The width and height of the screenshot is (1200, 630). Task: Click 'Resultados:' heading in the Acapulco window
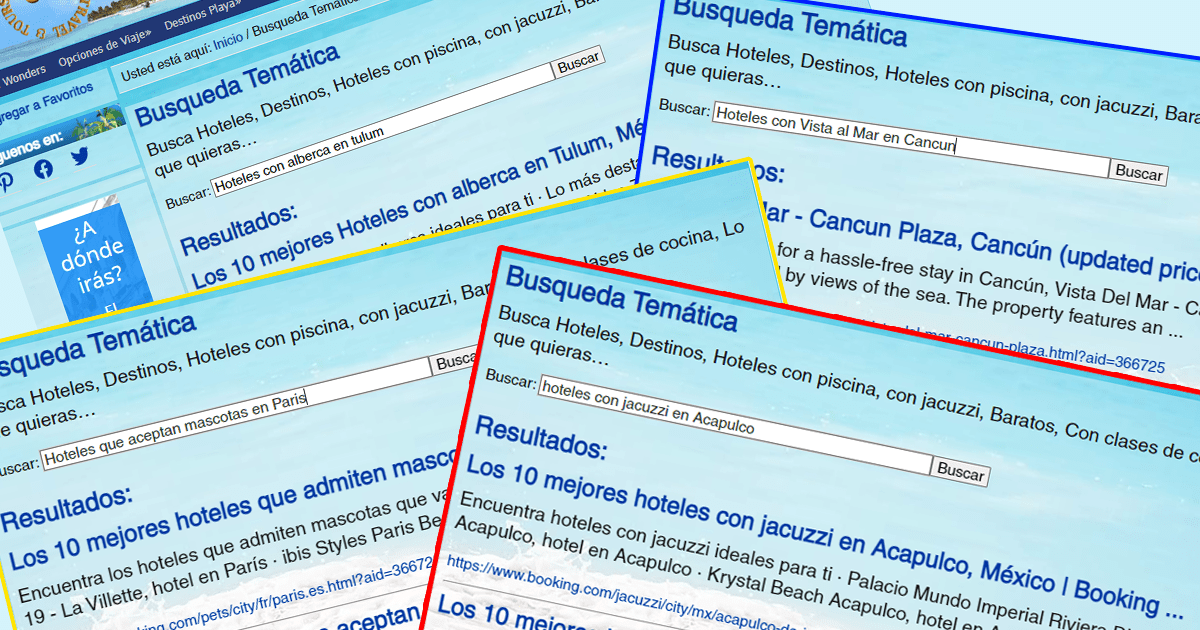541,437
